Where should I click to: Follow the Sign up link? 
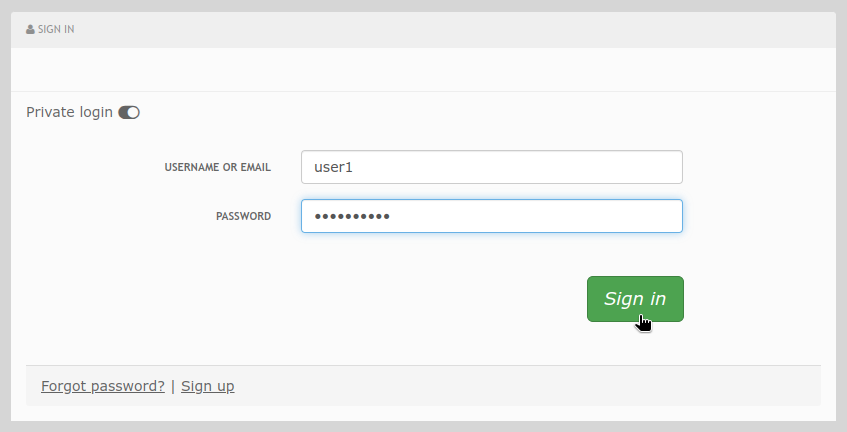click(x=207, y=386)
